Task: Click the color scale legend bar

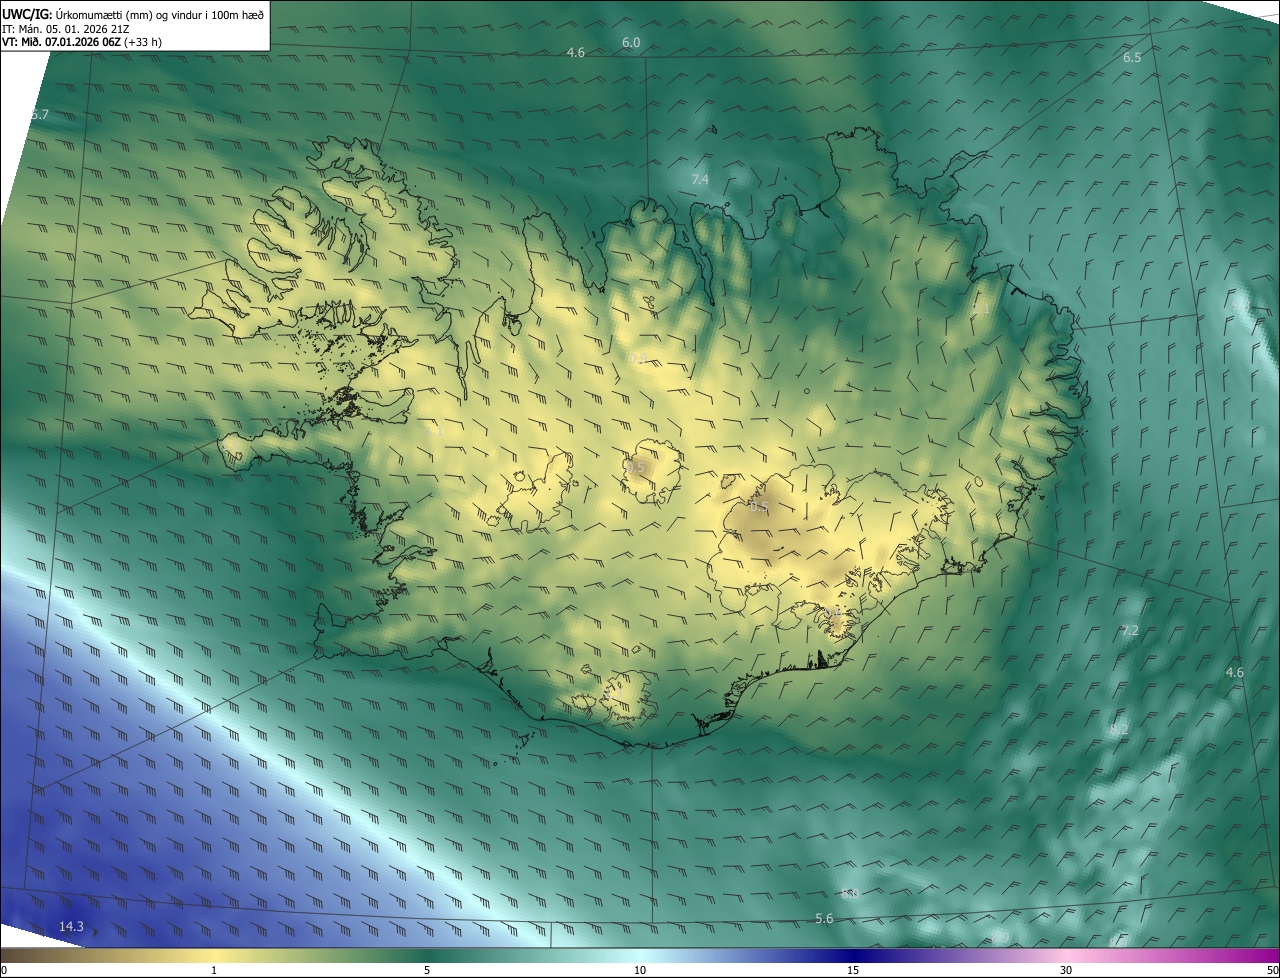Action: pyautogui.click(x=640, y=955)
